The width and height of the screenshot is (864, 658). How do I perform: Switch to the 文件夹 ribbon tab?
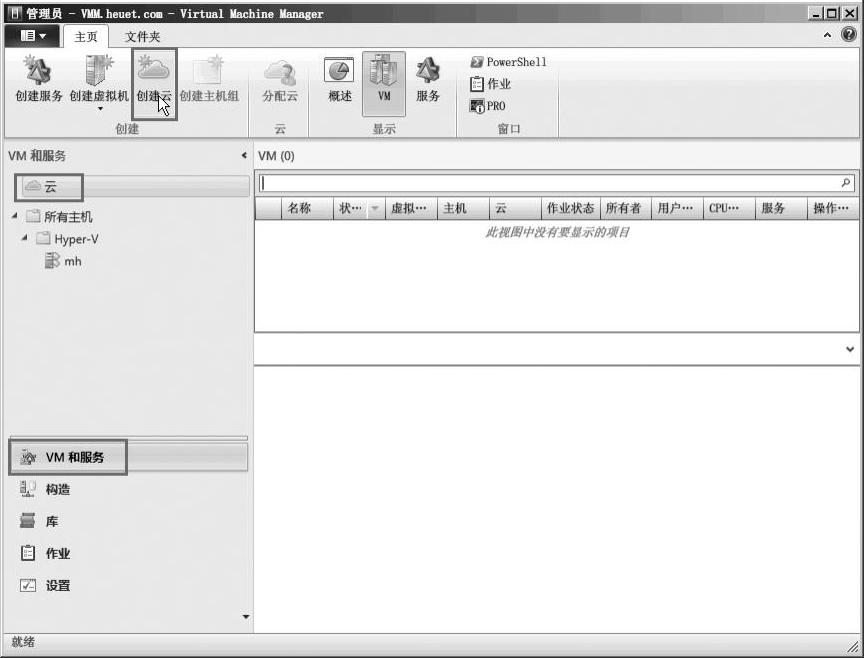tap(142, 37)
